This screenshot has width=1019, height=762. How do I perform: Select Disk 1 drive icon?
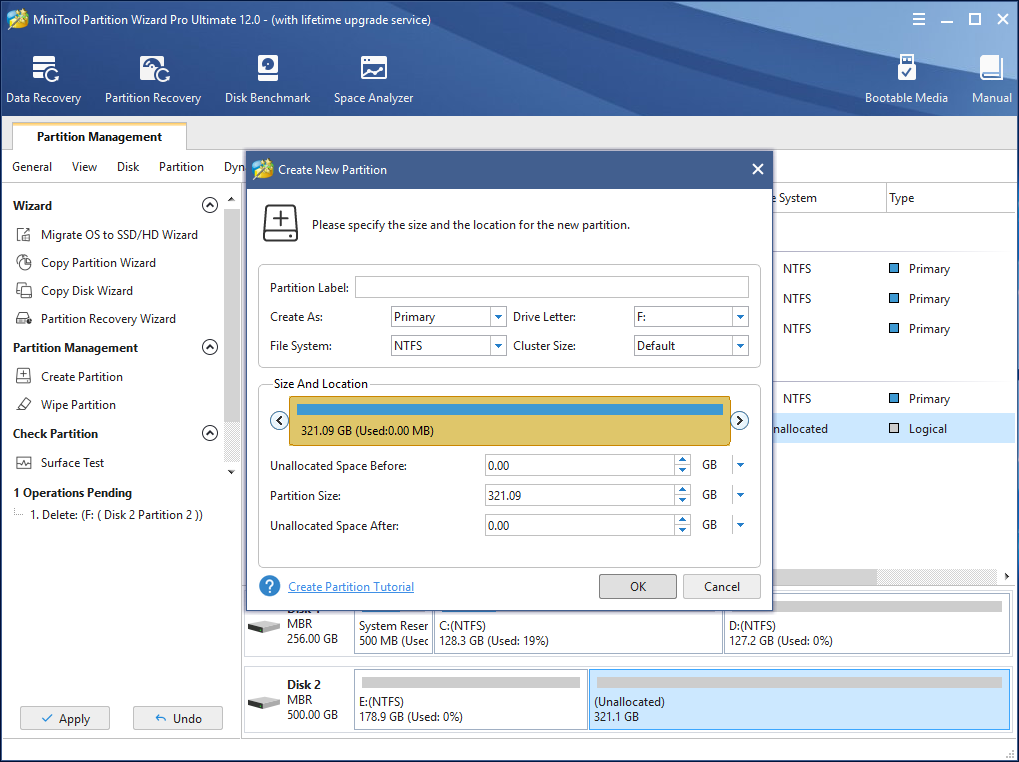[x=264, y=627]
